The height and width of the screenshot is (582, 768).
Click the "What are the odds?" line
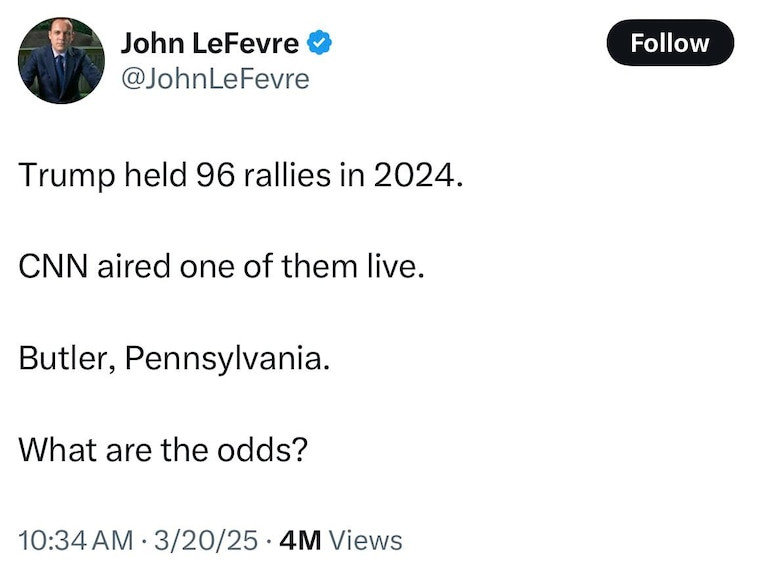point(162,448)
